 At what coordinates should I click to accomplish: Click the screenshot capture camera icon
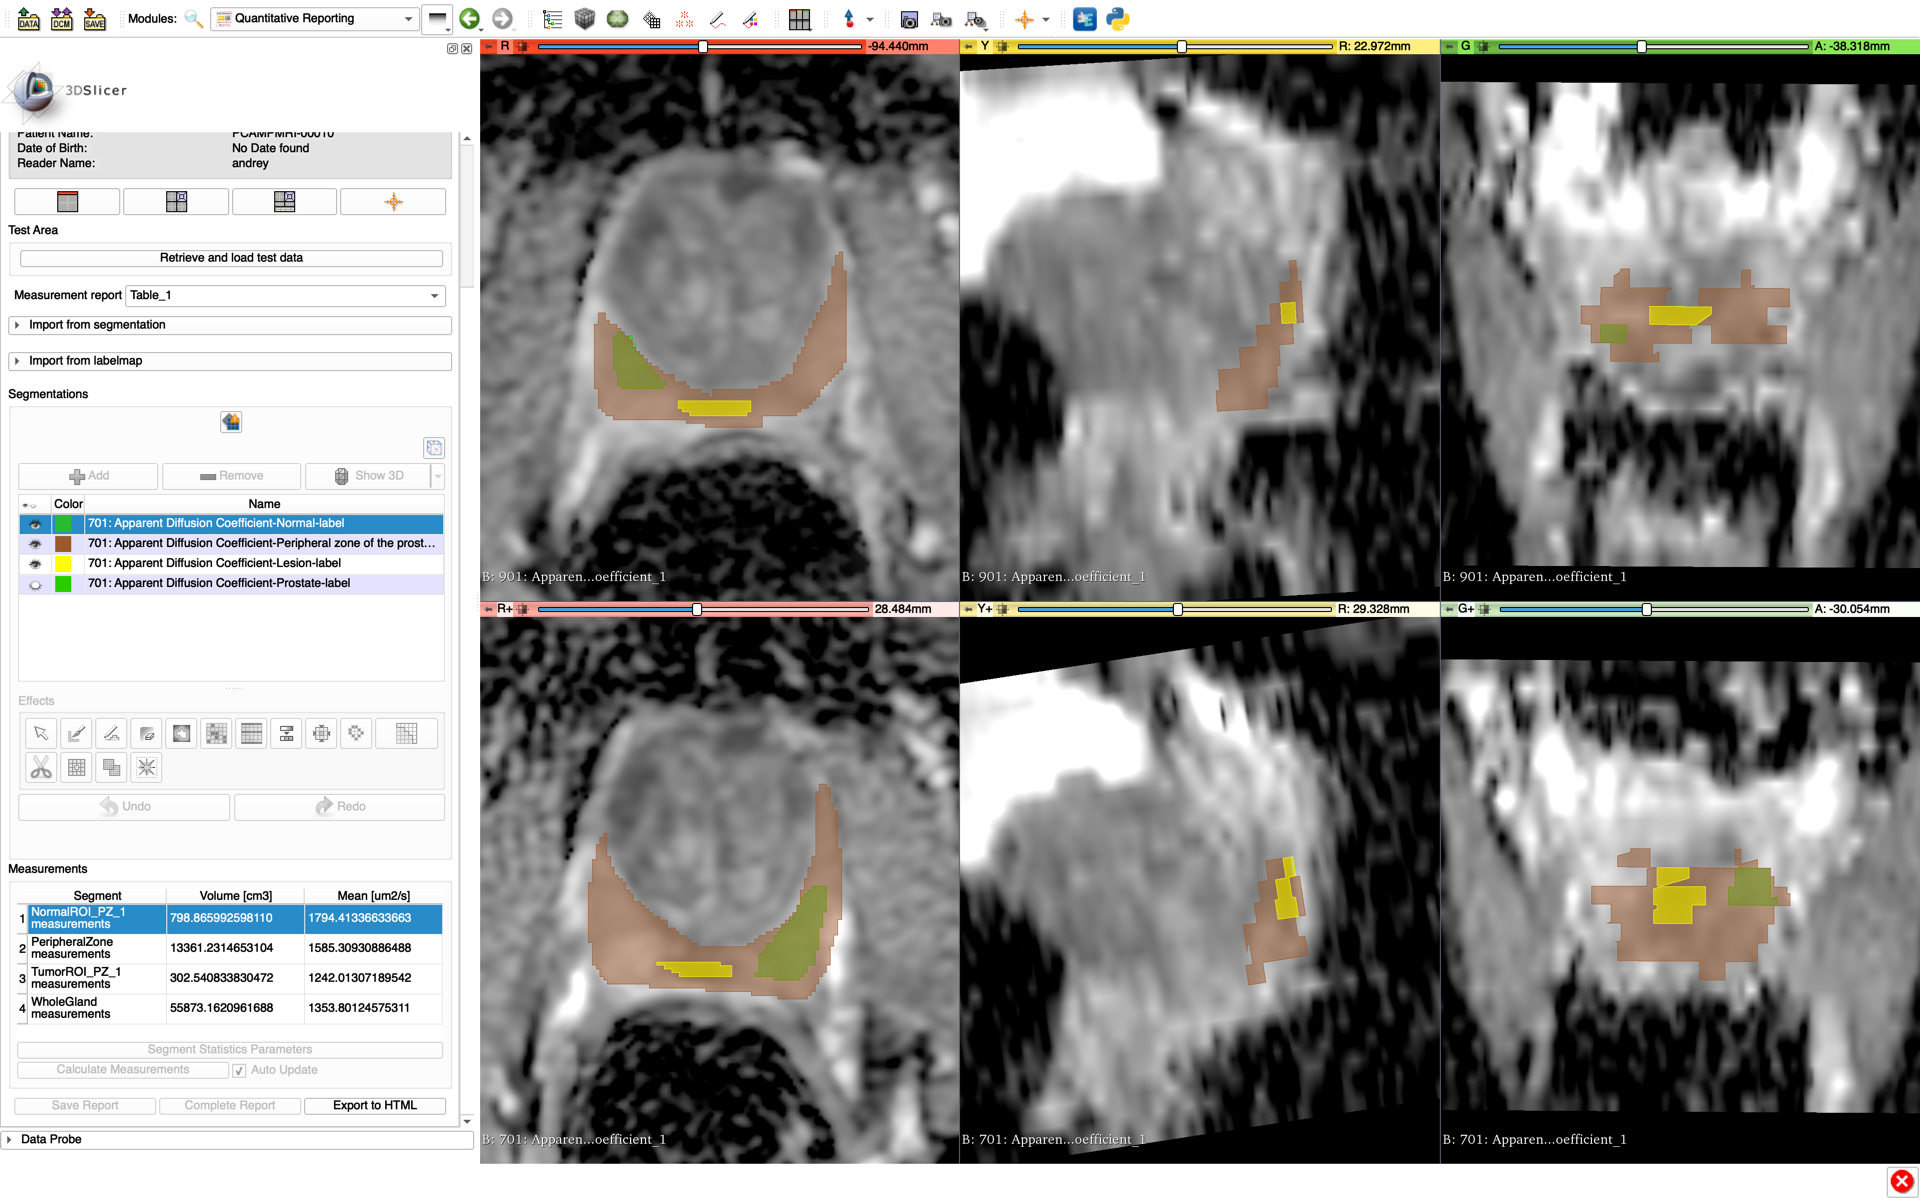tap(909, 19)
